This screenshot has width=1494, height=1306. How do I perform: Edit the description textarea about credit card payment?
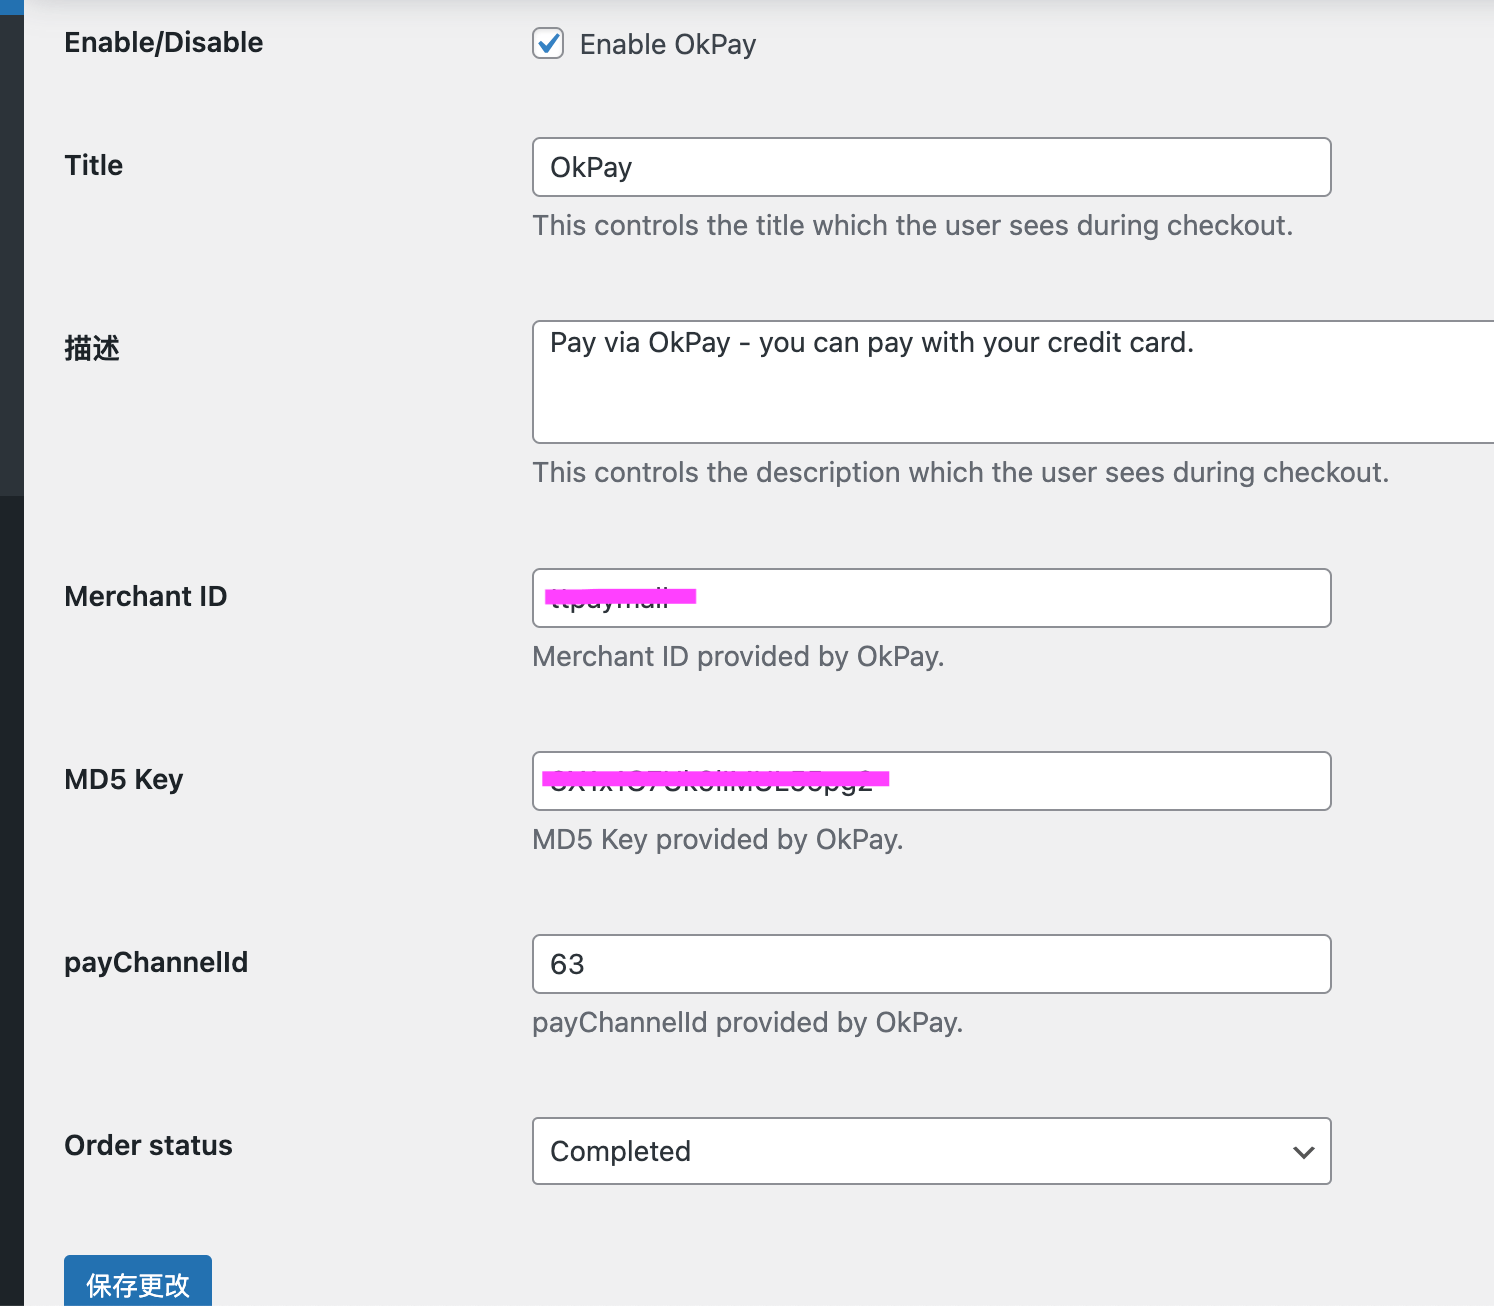[1013, 382]
